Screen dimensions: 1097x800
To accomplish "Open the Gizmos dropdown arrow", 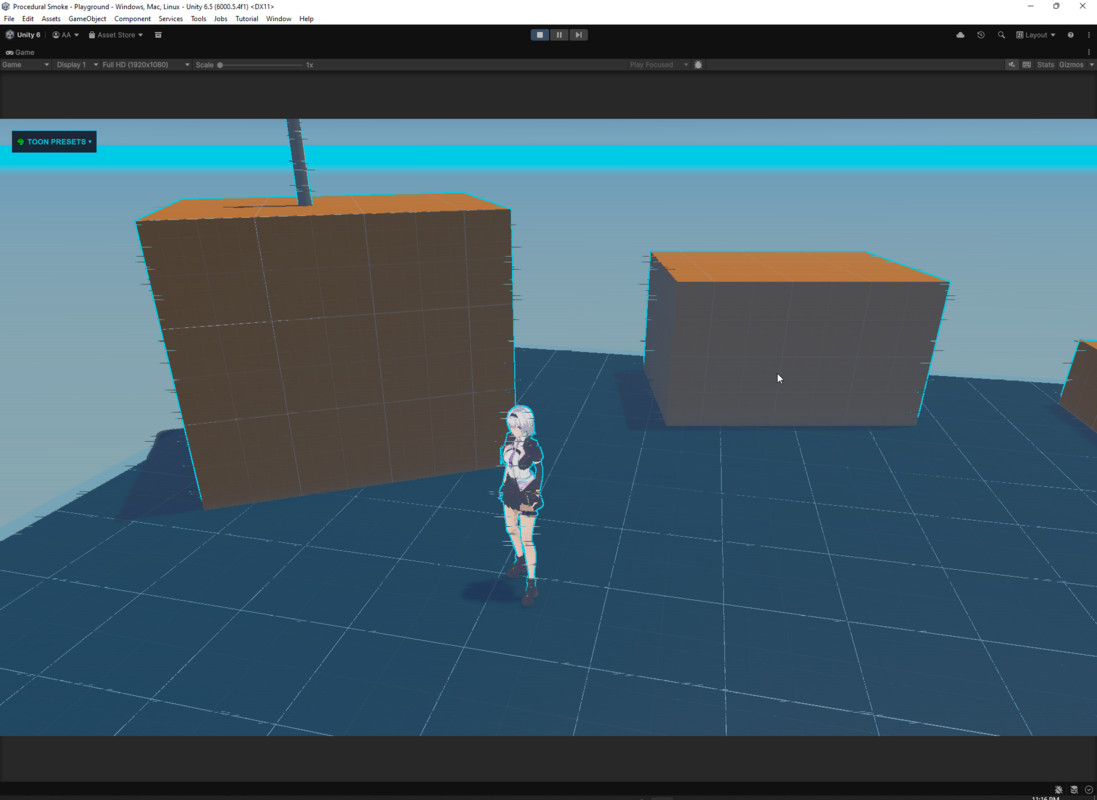I will (1091, 65).
